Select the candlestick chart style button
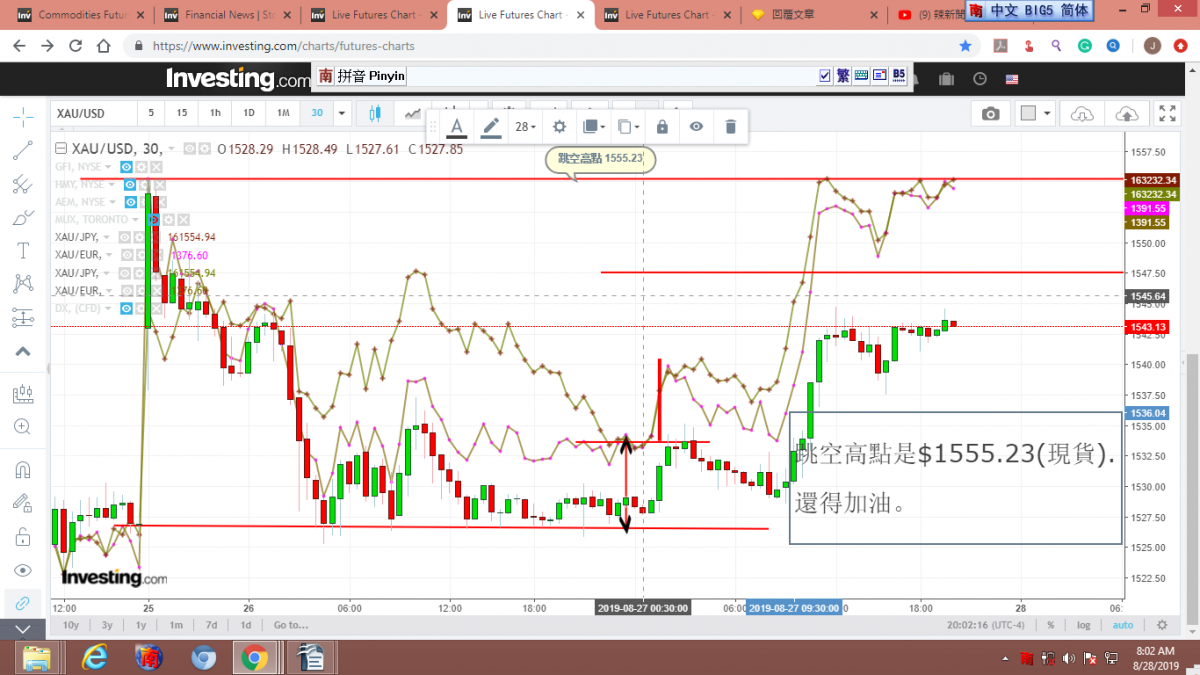 coord(376,113)
